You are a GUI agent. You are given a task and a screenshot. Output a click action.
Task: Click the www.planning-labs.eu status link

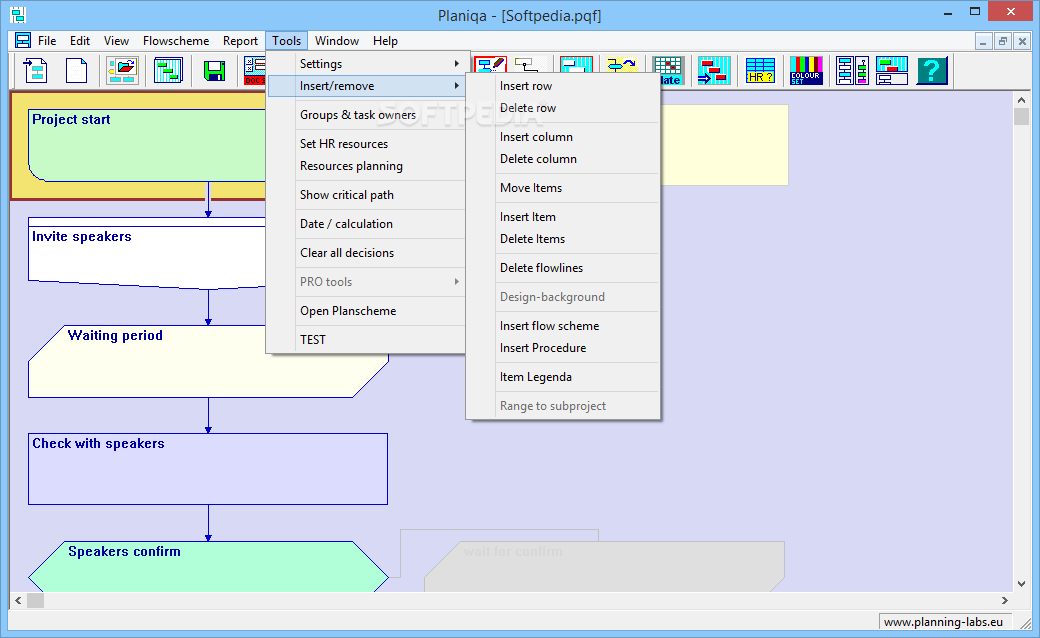coord(943,622)
